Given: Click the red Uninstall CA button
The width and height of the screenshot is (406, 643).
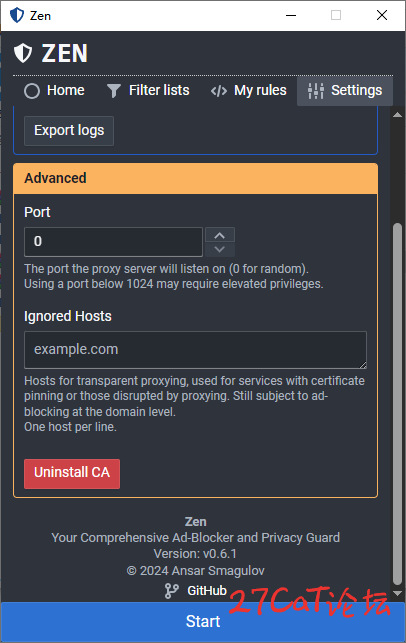Looking at the screenshot, I should (72, 474).
